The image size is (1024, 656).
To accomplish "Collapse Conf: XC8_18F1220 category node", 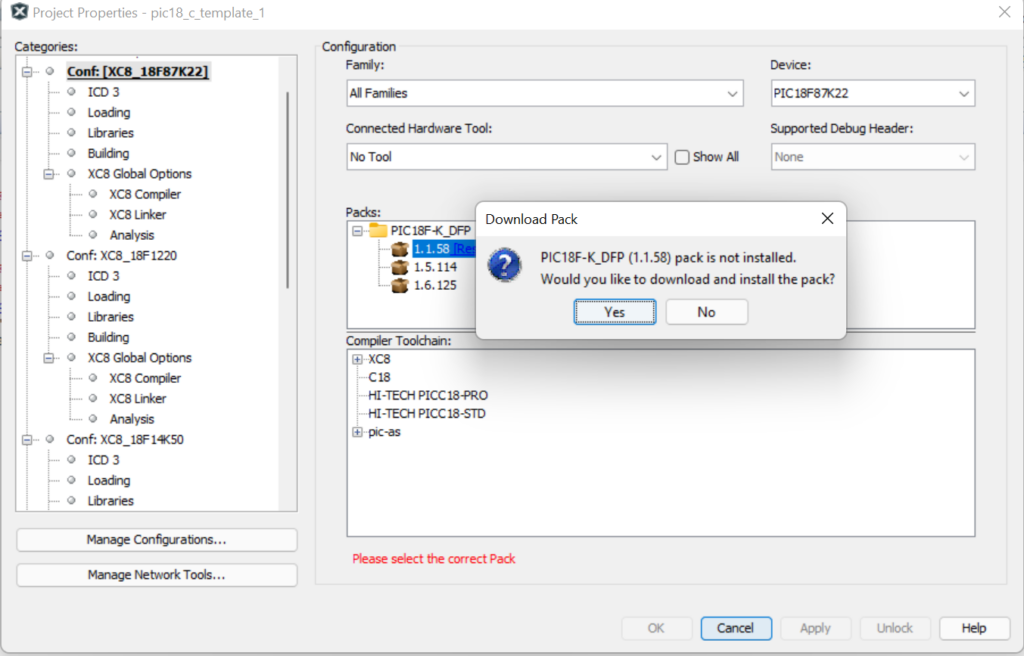I will pyautogui.click(x=27, y=255).
